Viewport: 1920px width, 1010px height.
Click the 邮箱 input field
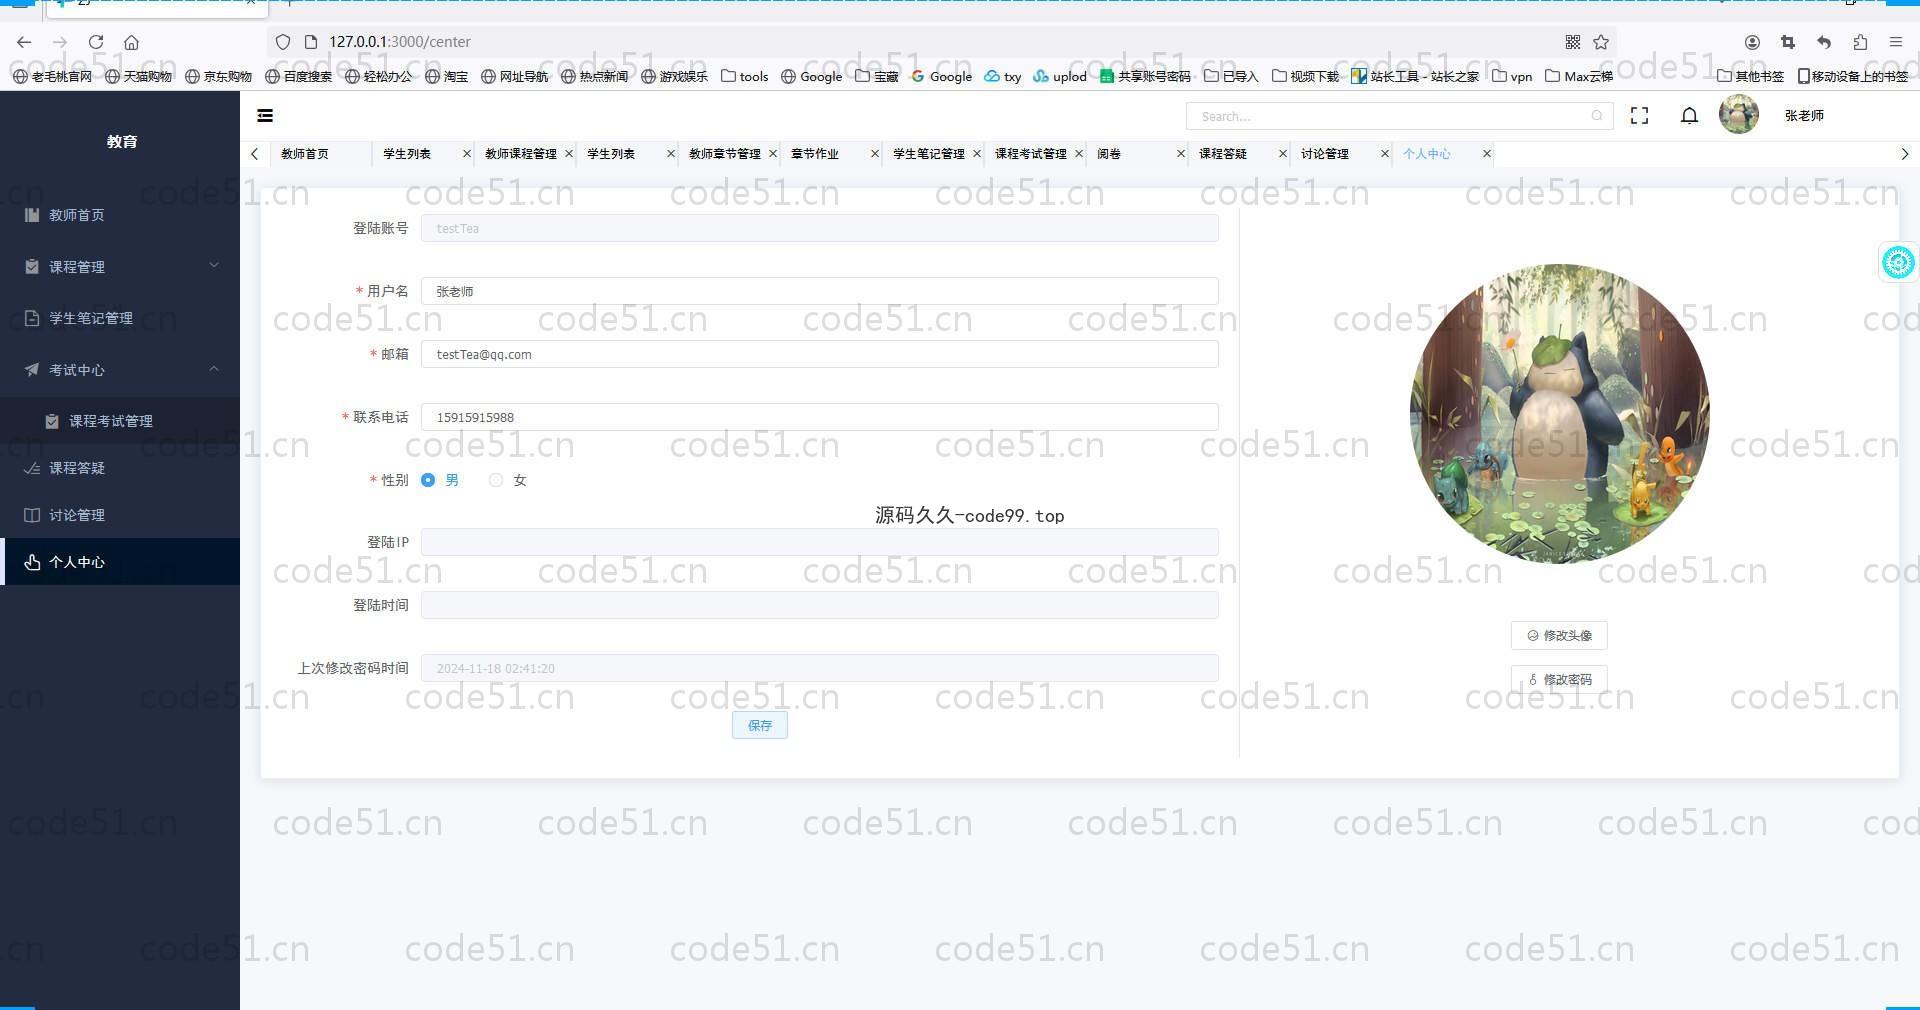(819, 354)
